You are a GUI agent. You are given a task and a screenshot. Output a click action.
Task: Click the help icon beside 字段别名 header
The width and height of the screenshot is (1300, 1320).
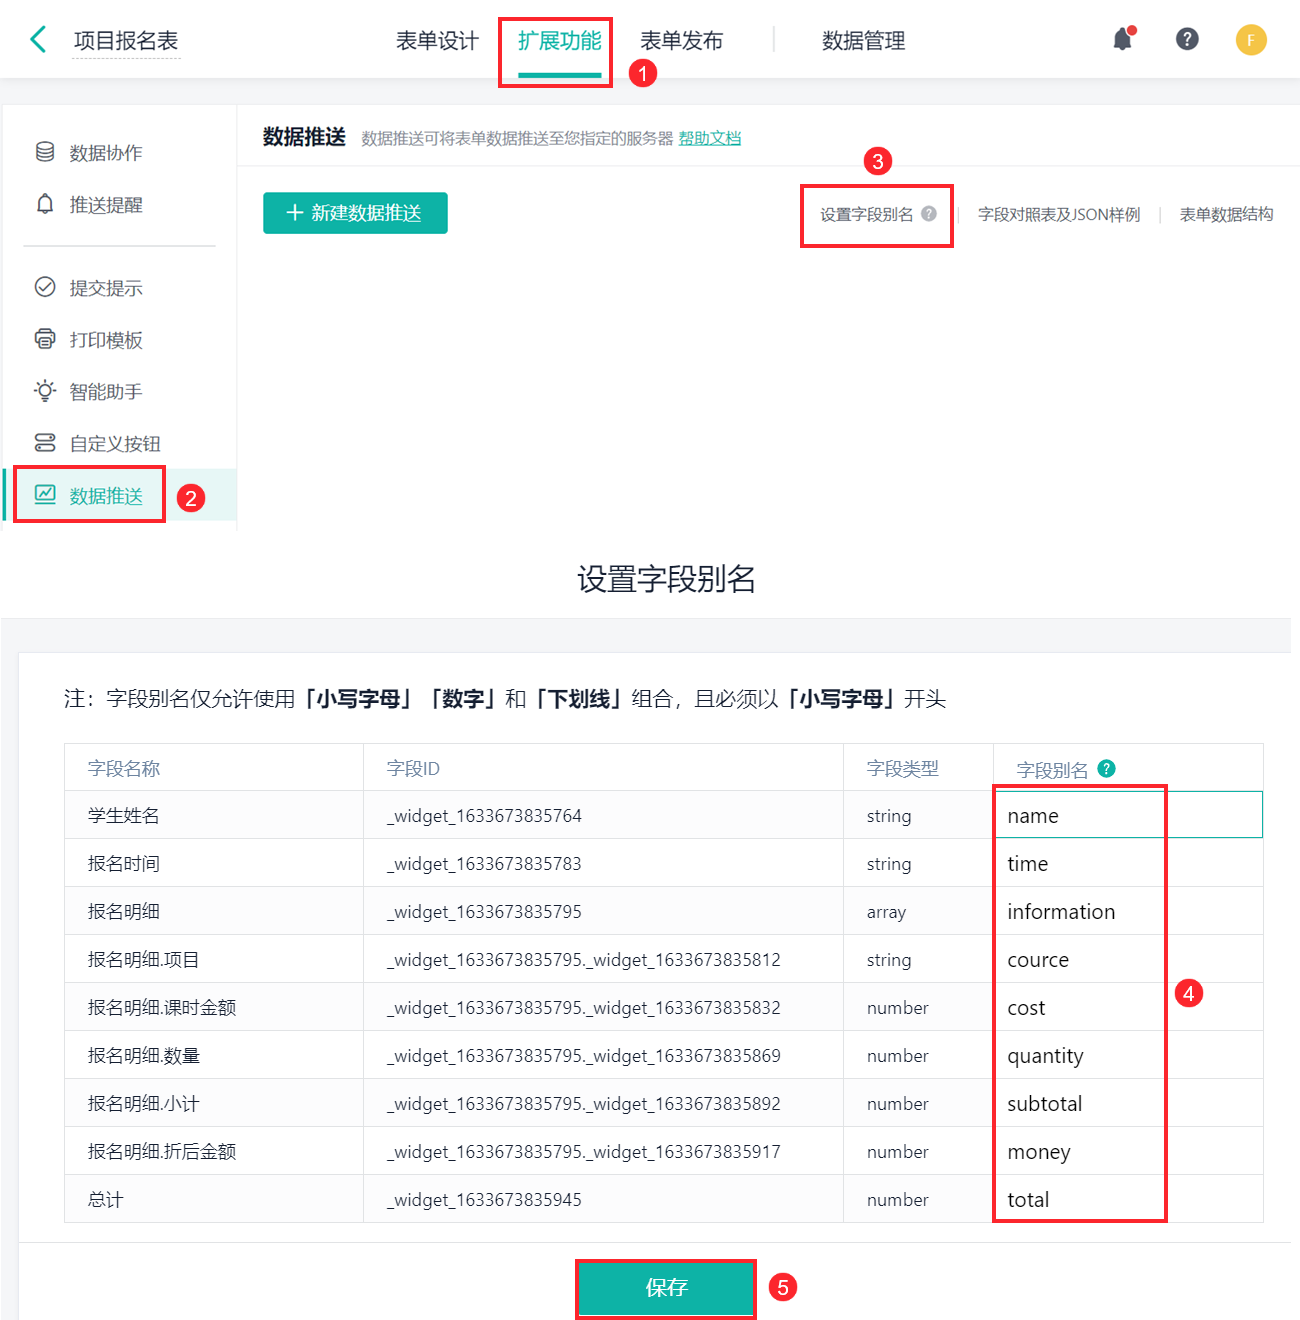(1106, 768)
